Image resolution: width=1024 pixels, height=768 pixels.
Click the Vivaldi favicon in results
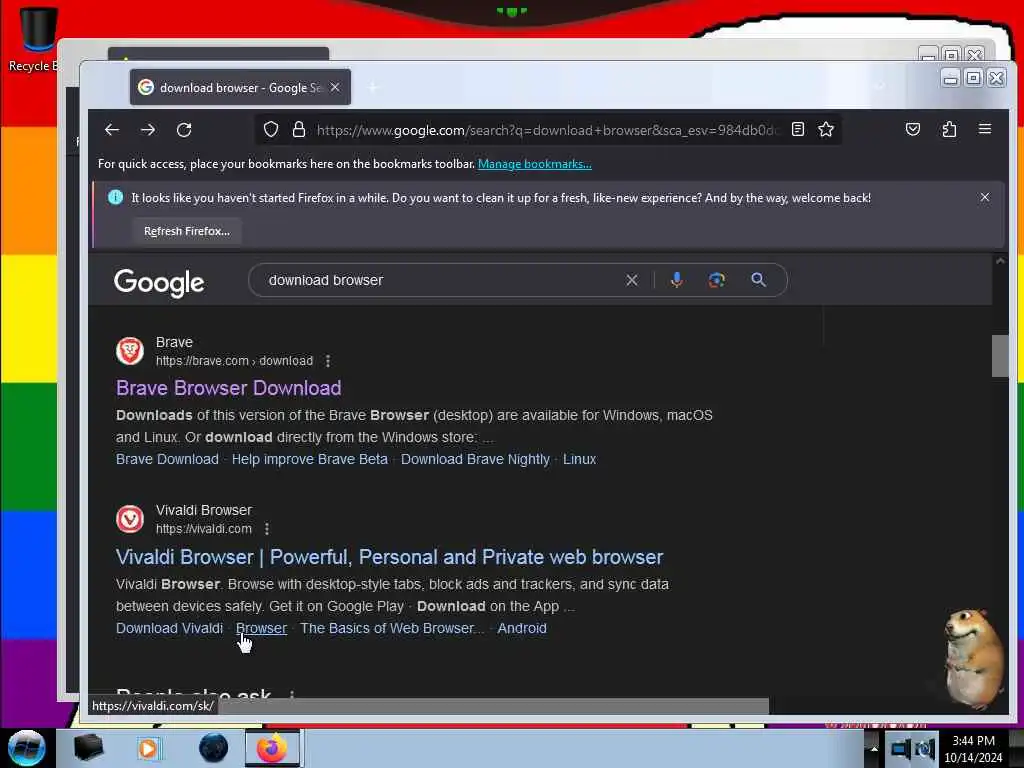coord(130,519)
